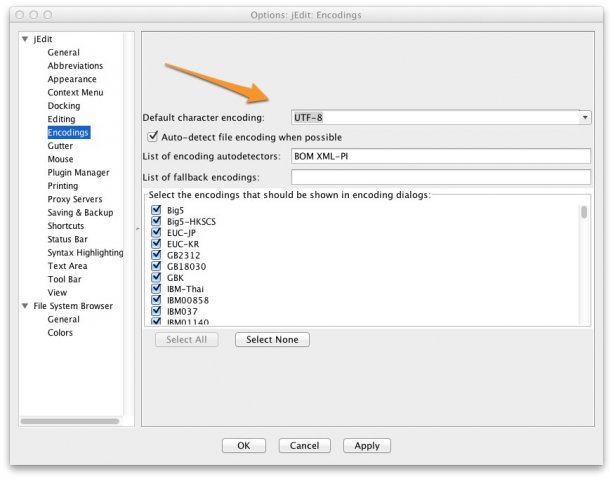Open the Default character encoding dropdown
This screenshot has width=613, height=479.
pyautogui.click(x=584, y=117)
